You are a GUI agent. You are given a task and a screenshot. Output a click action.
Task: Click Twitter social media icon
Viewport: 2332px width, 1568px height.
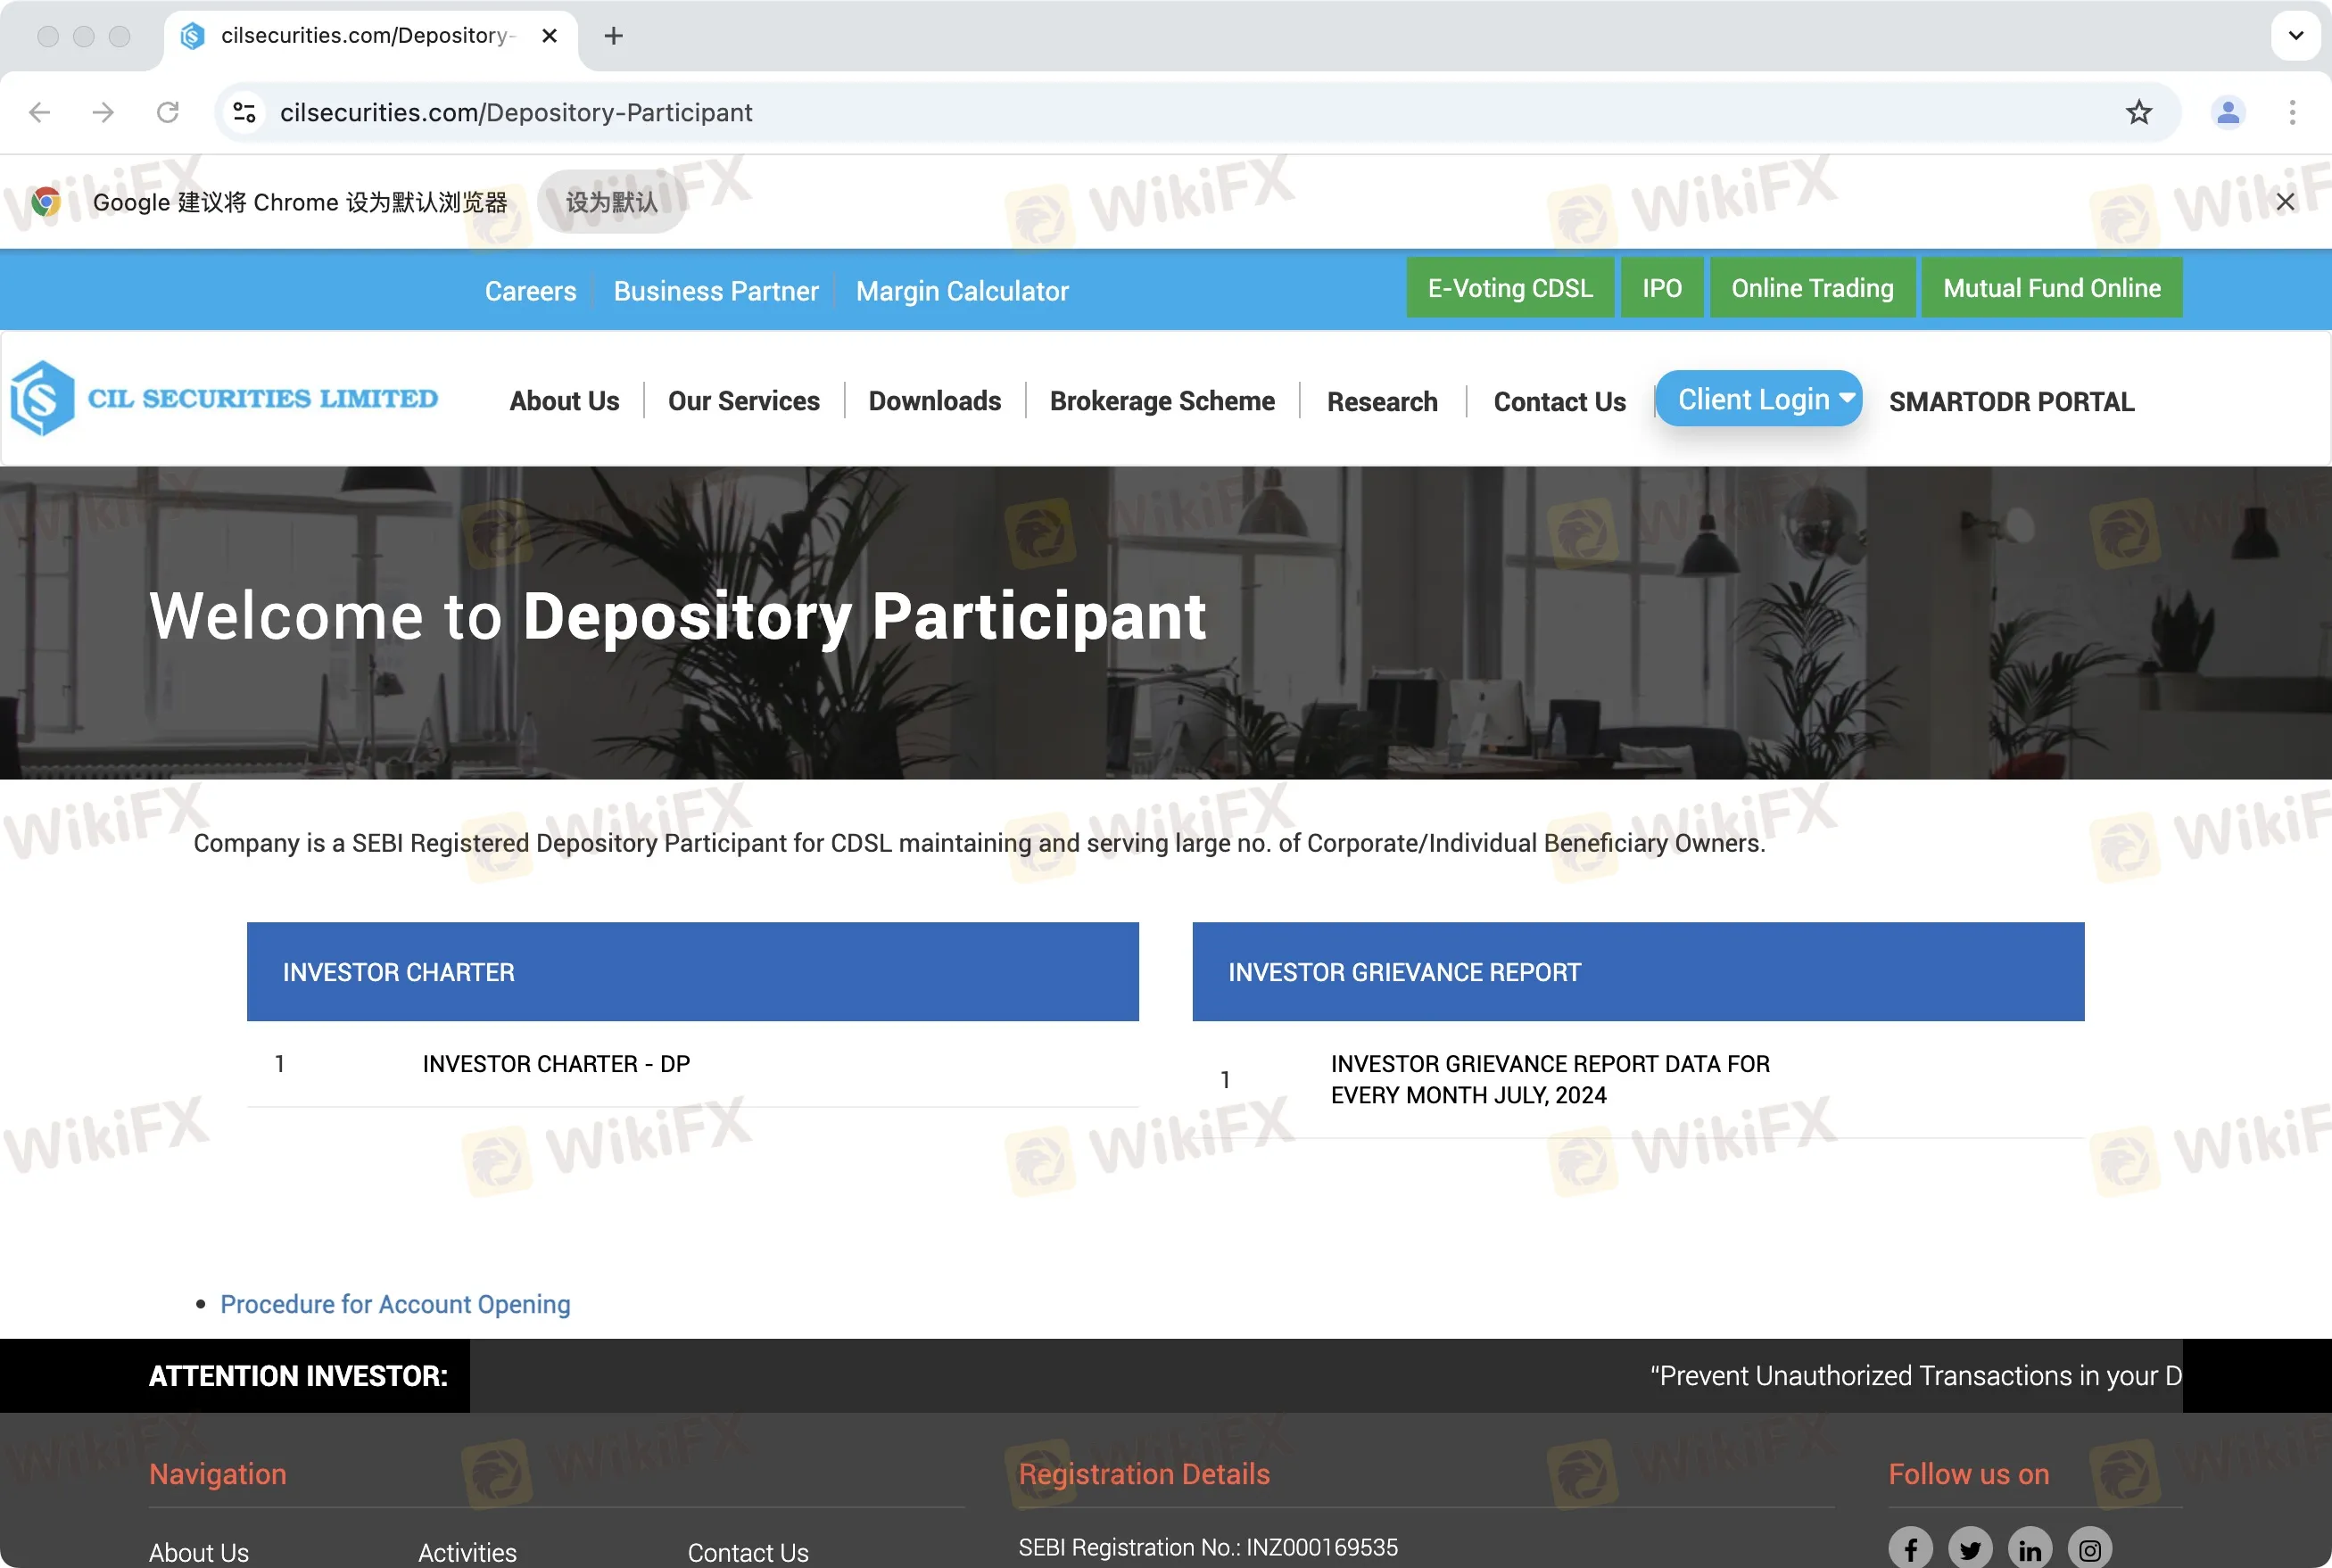point(1973,1545)
